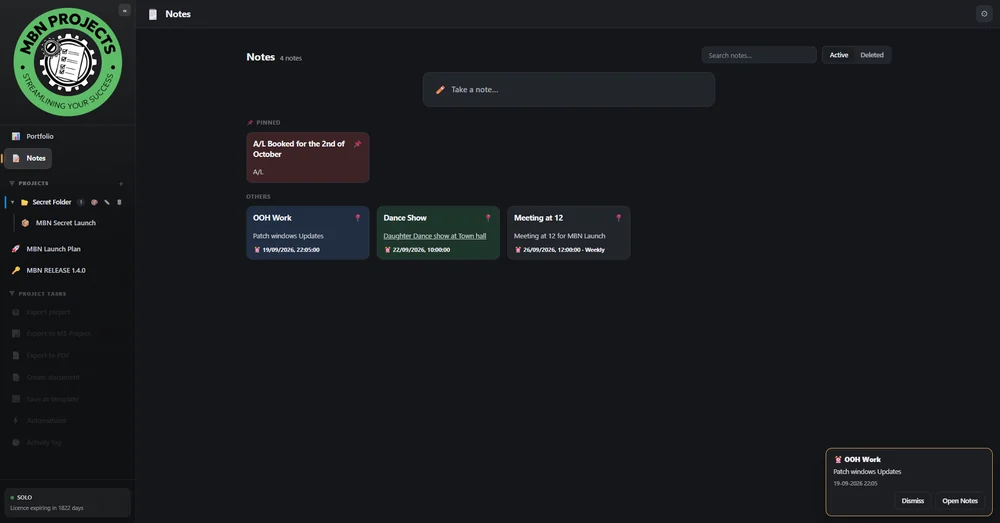Click '4 notes' count label
Image resolution: width=1000 pixels, height=523 pixels.
pos(291,58)
